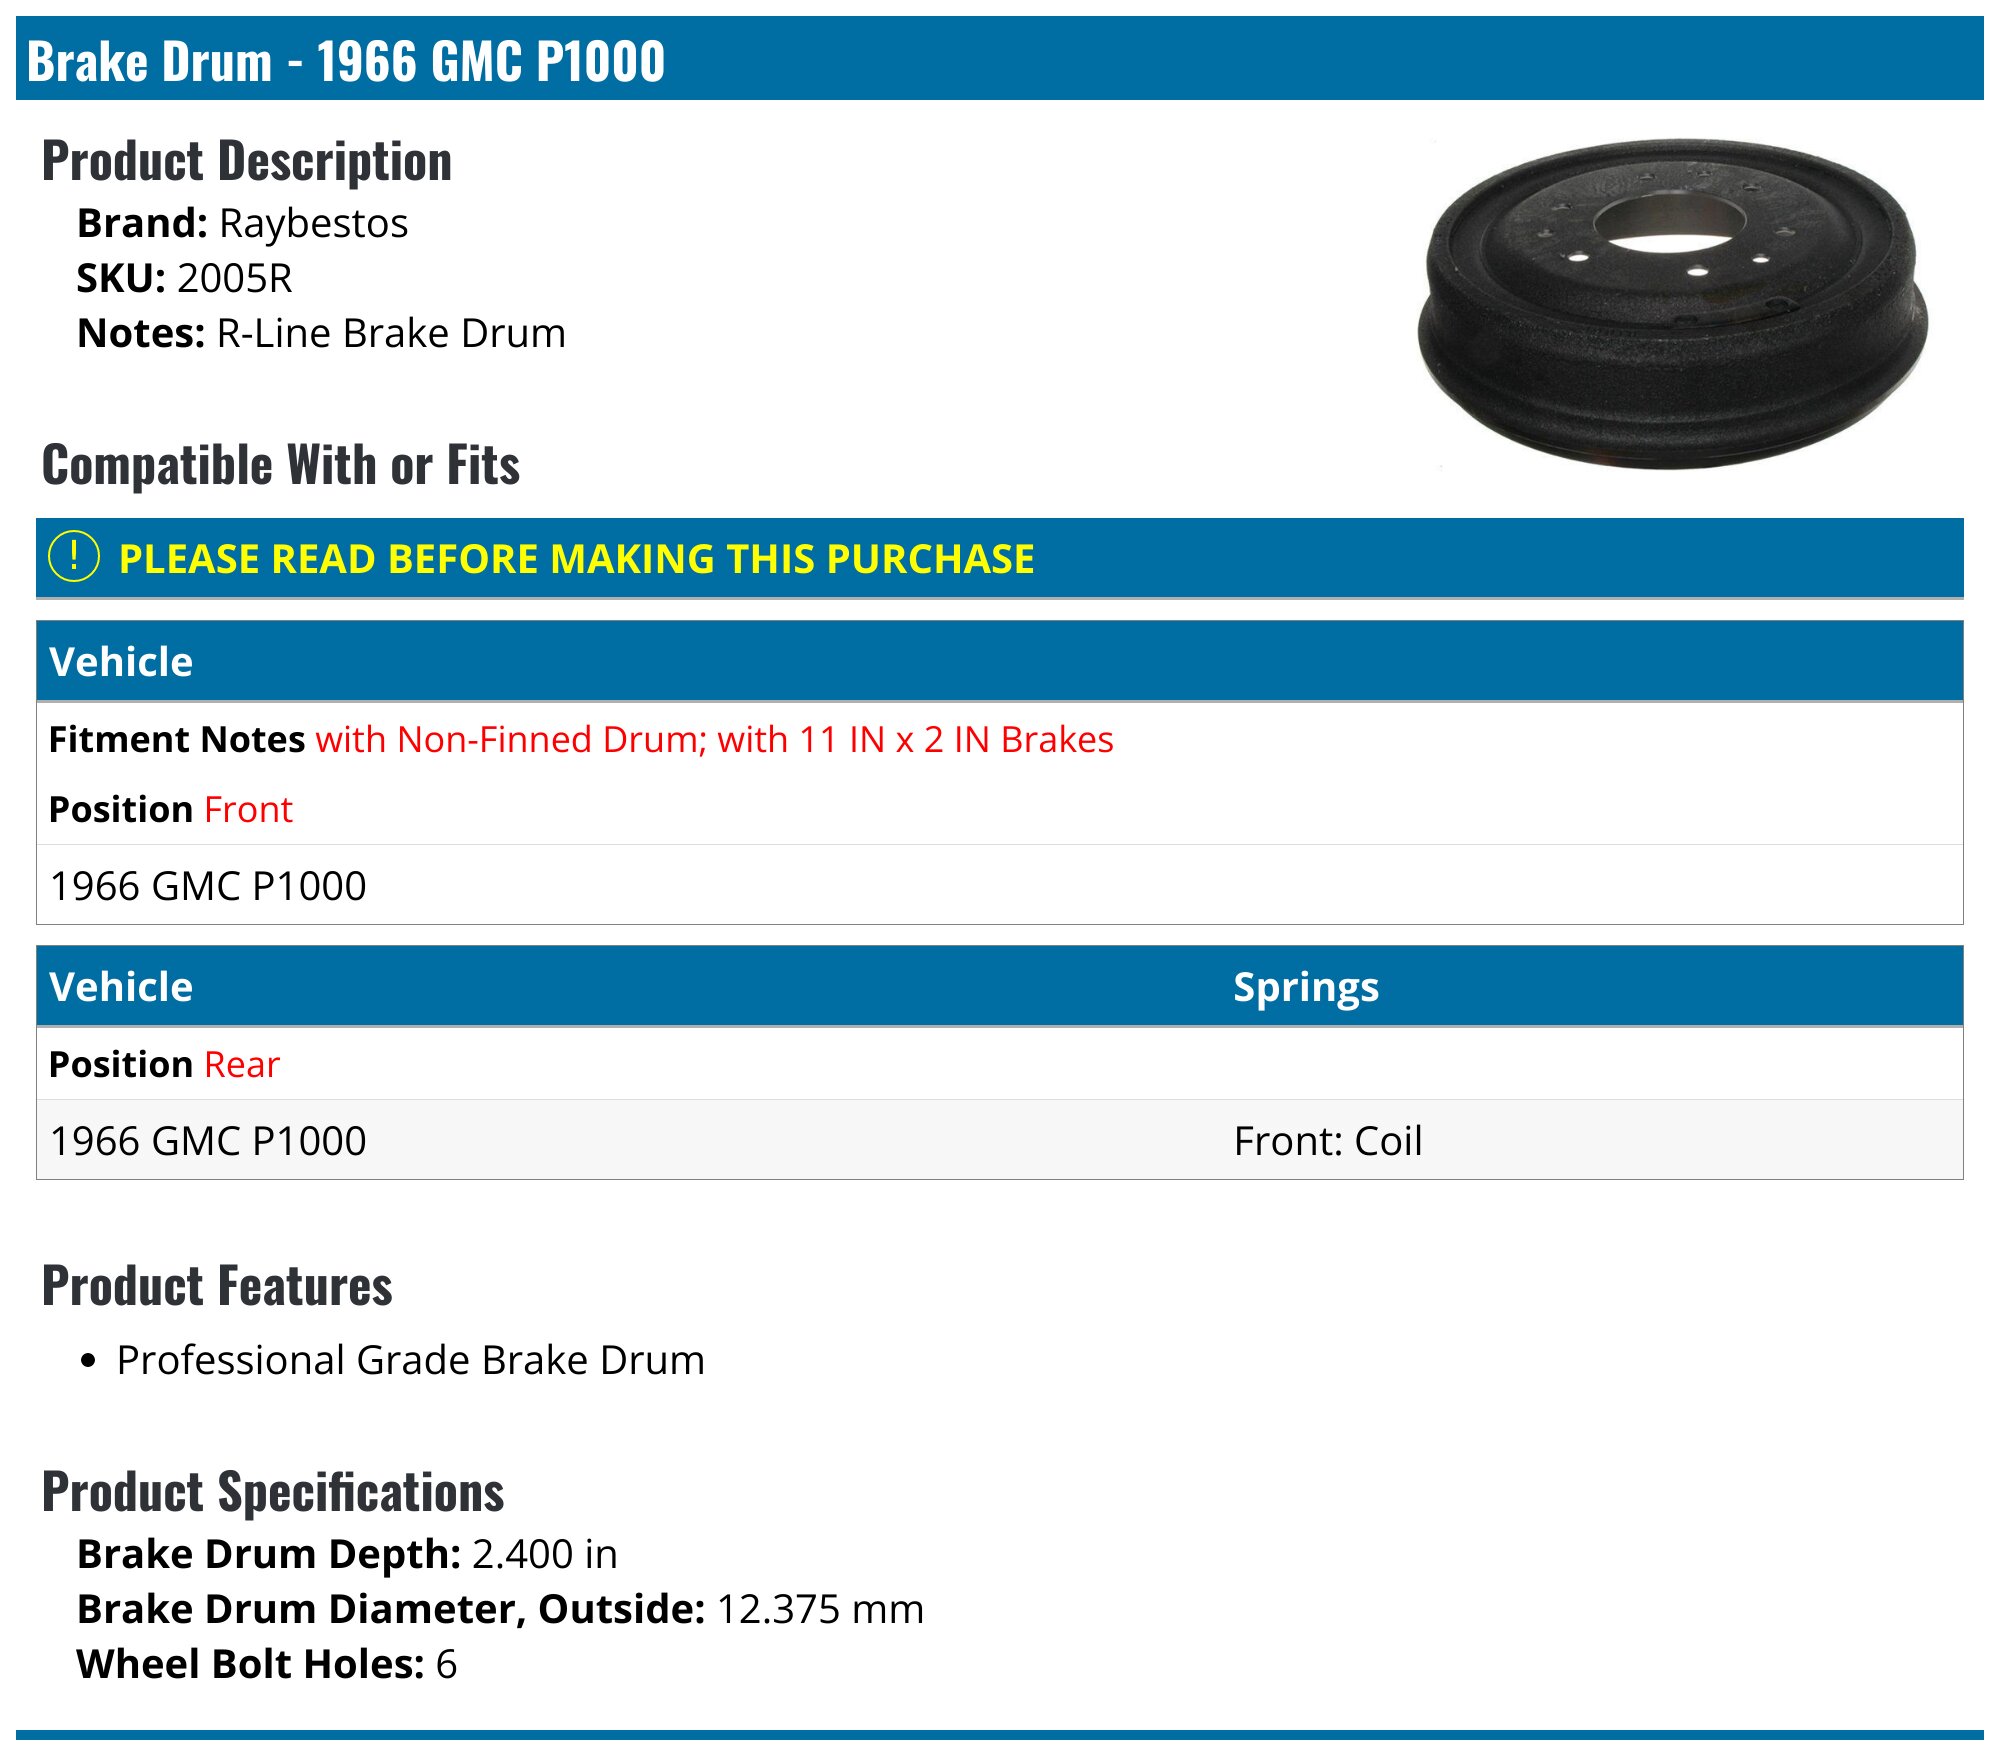Click the 1966 GMC P1000 rear row

pos(1000,1140)
